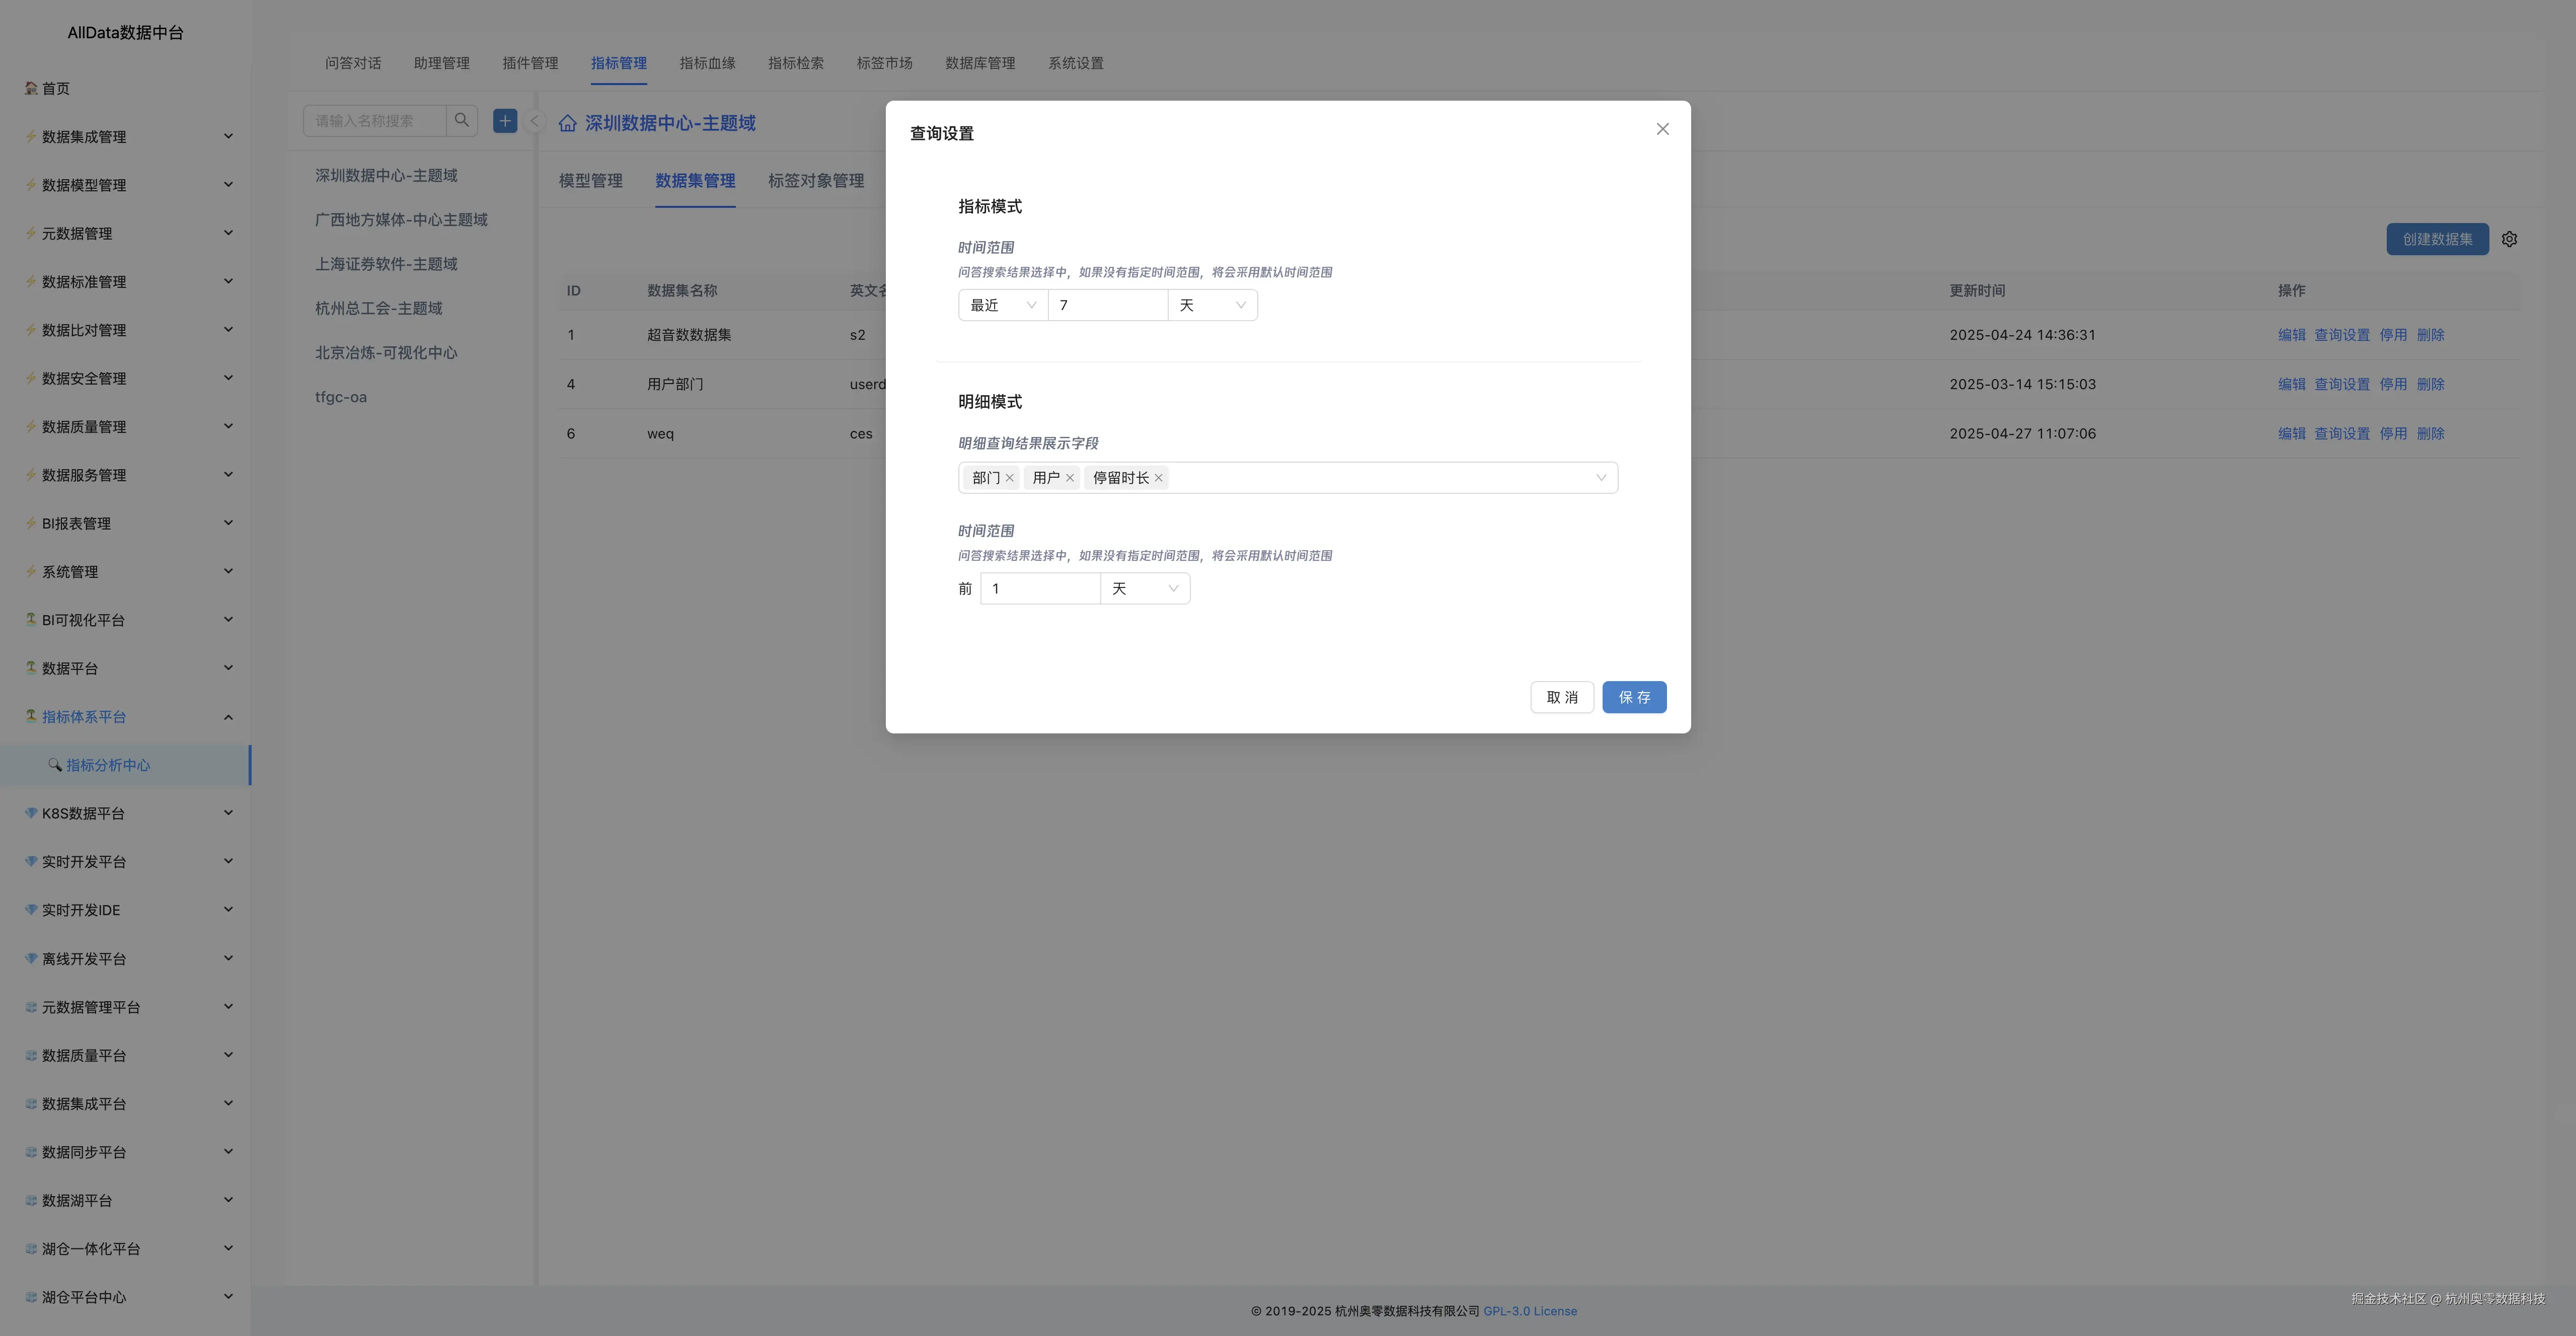Click the search magnifier icon
The image size is (2576, 1336).
point(462,121)
